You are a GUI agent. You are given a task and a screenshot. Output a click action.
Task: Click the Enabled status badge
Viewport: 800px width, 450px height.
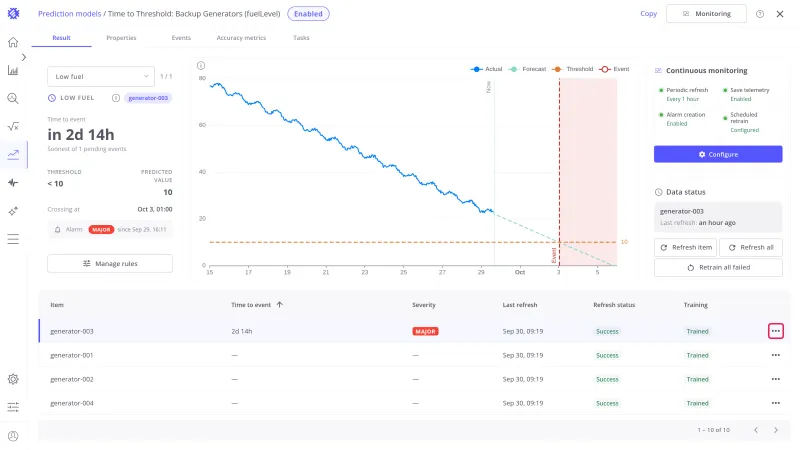pyautogui.click(x=308, y=14)
